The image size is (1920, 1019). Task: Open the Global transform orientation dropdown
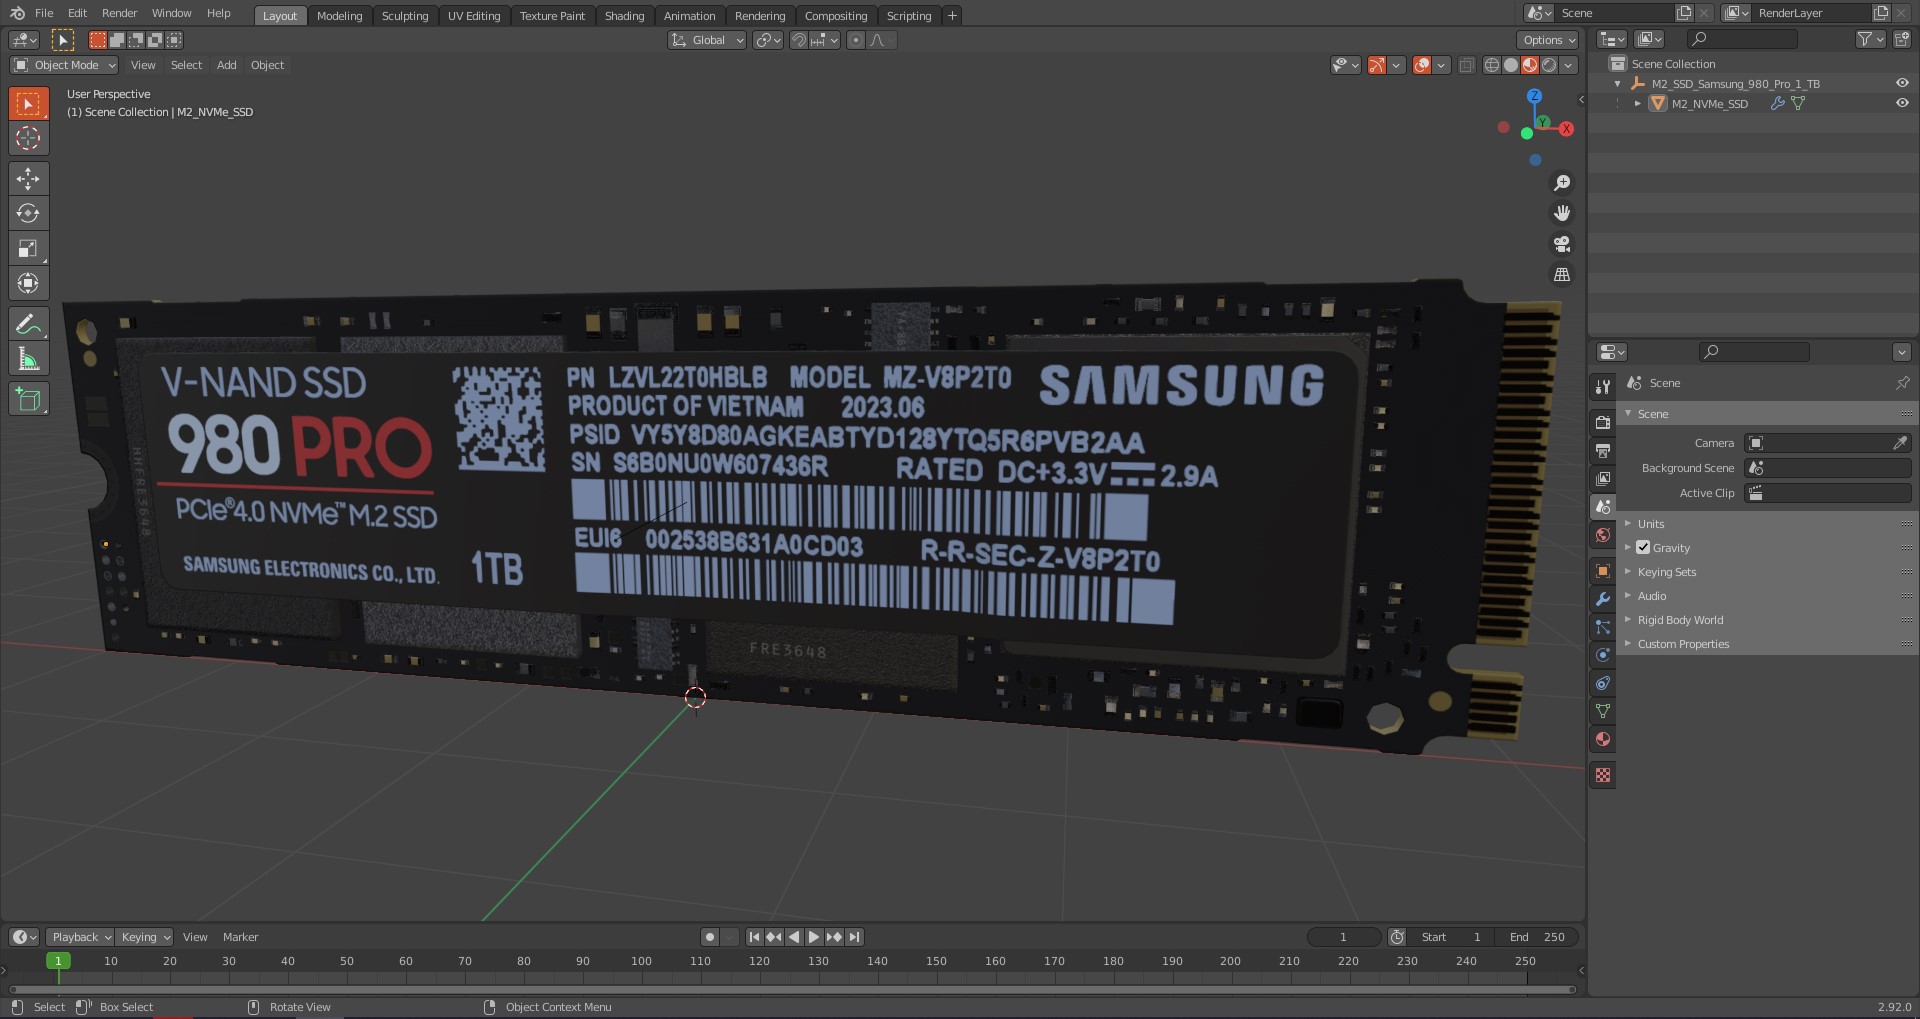707,40
